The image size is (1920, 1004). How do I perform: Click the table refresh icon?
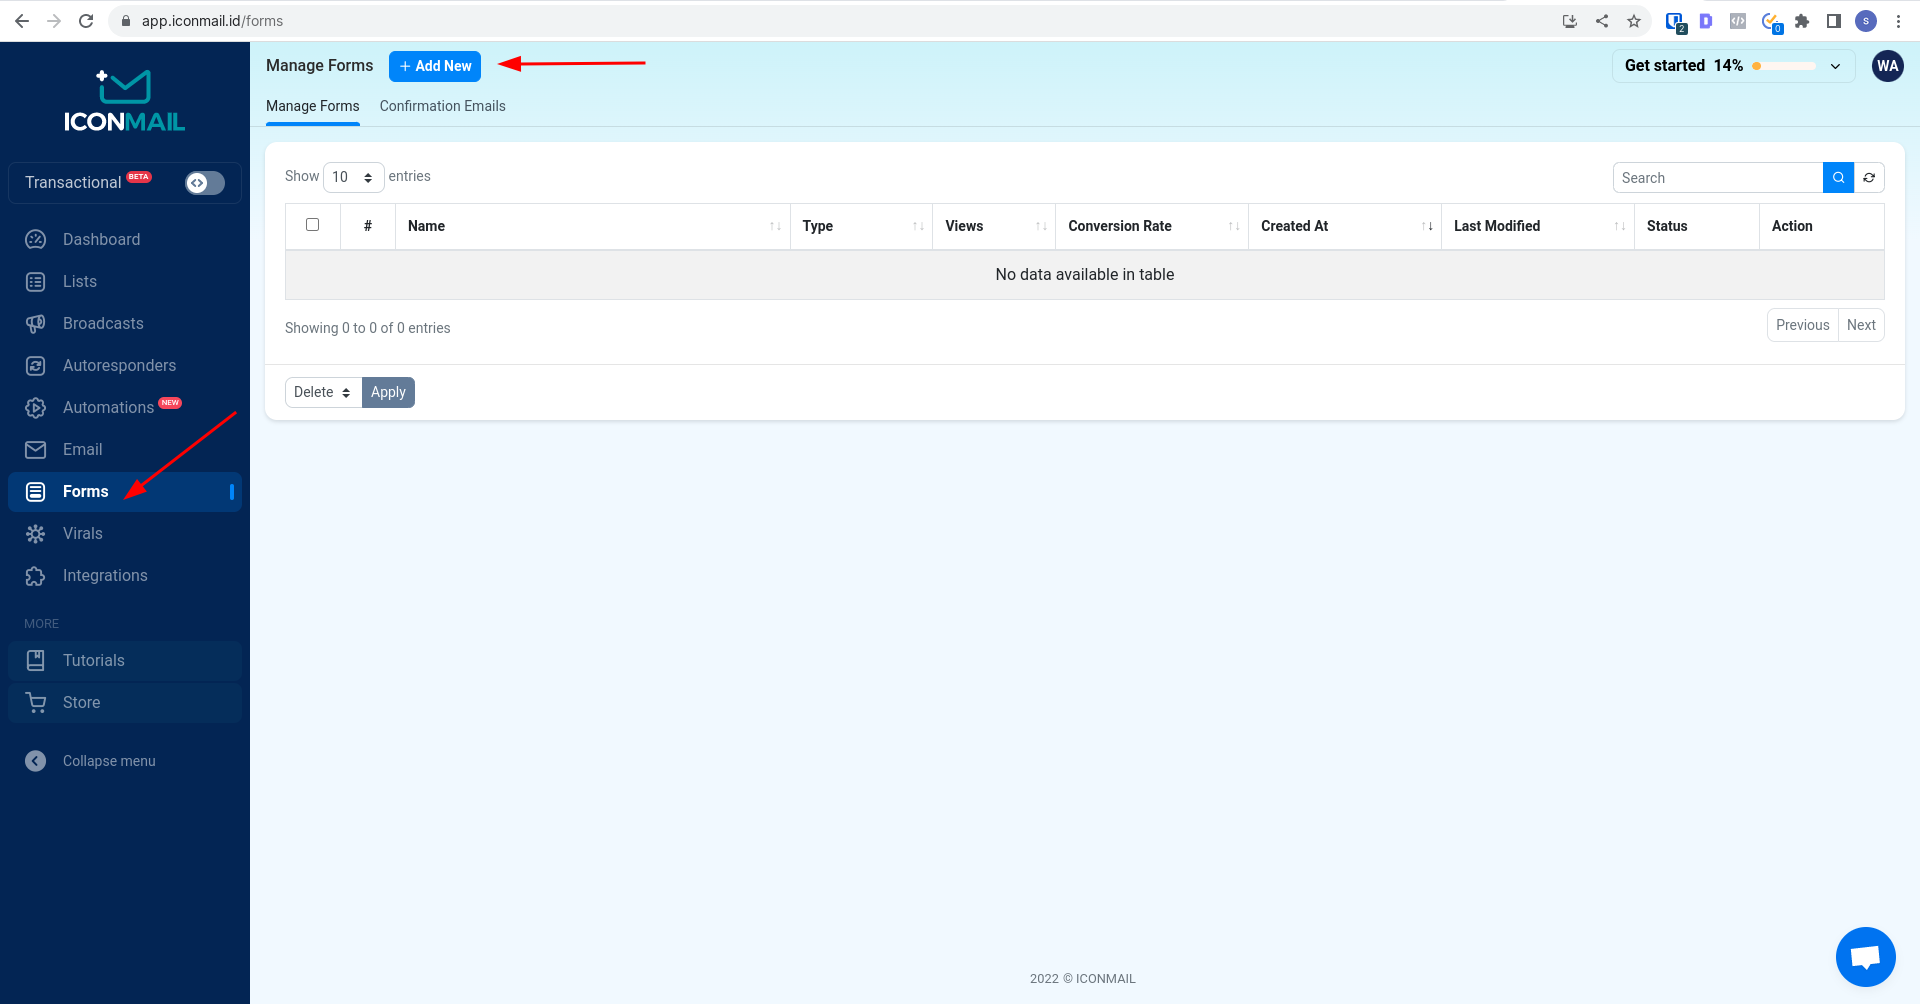click(x=1869, y=178)
